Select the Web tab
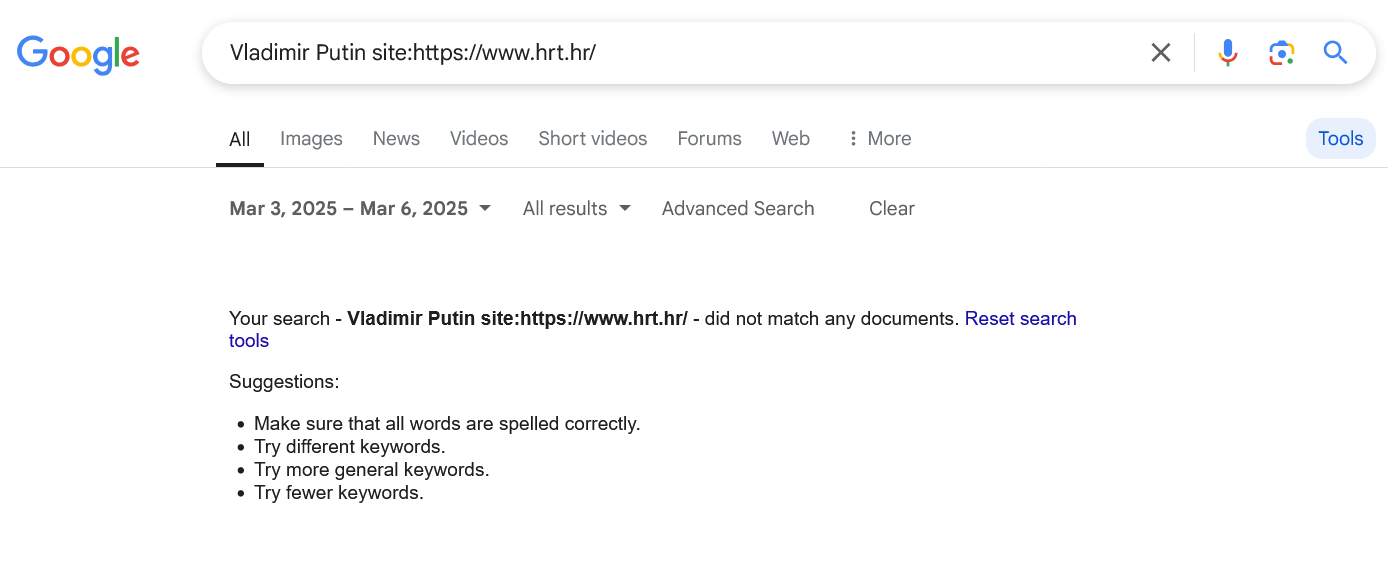 (790, 139)
